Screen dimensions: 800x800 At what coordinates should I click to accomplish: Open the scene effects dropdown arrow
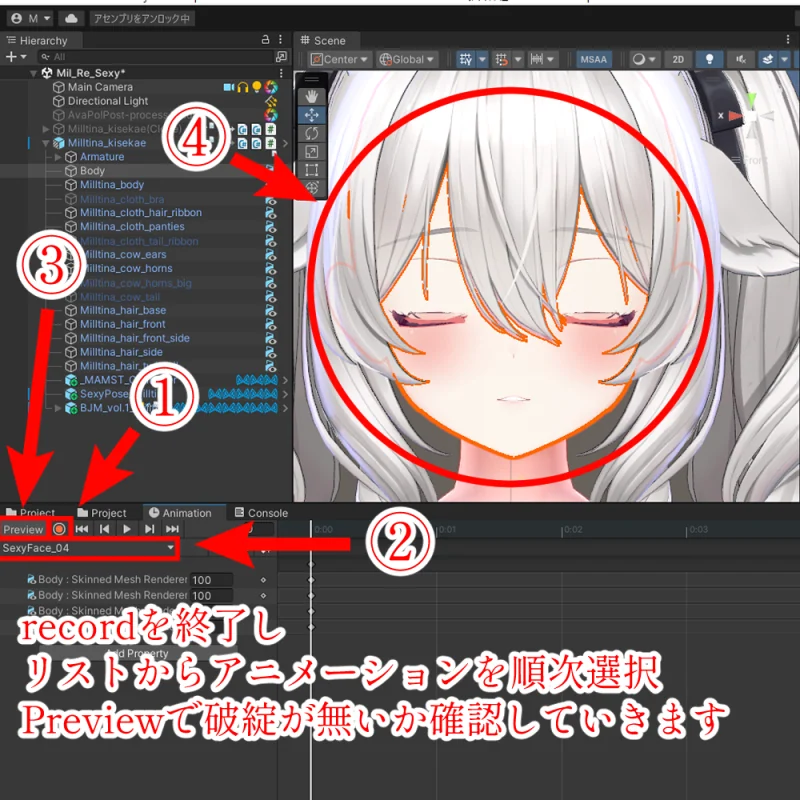click(x=784, y=59)
